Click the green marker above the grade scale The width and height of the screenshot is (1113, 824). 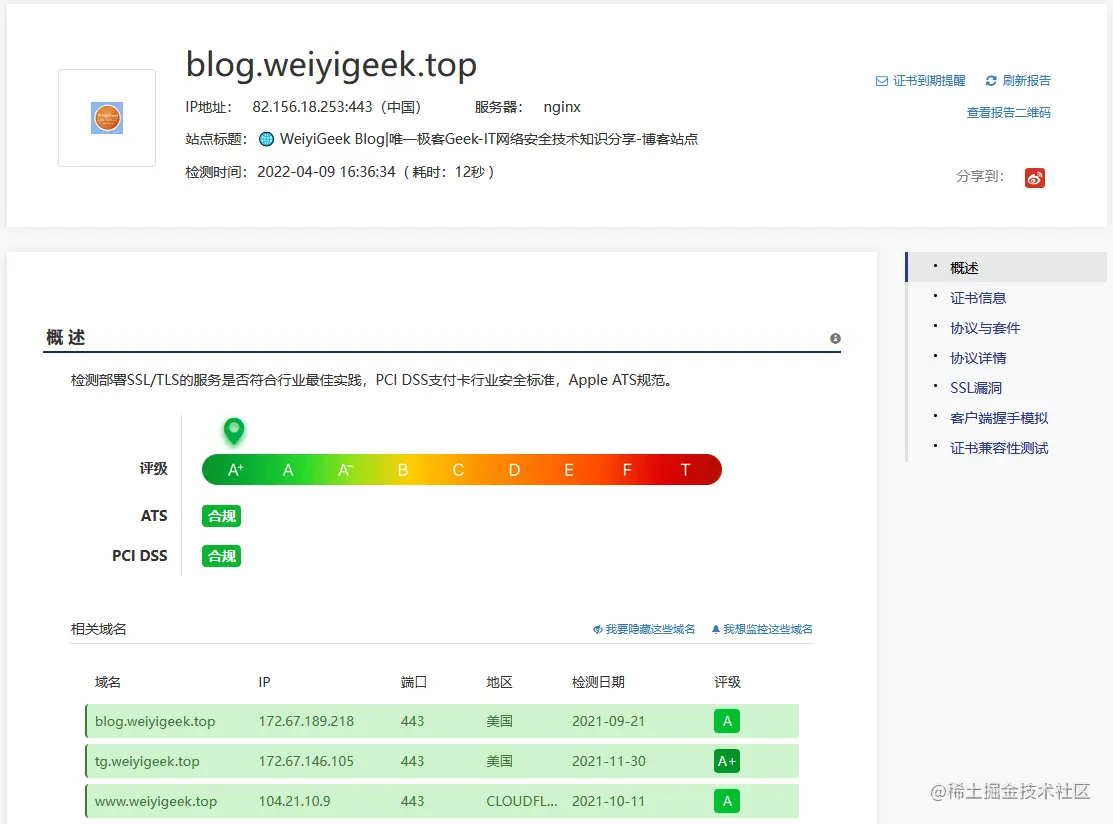coord(233,432)
